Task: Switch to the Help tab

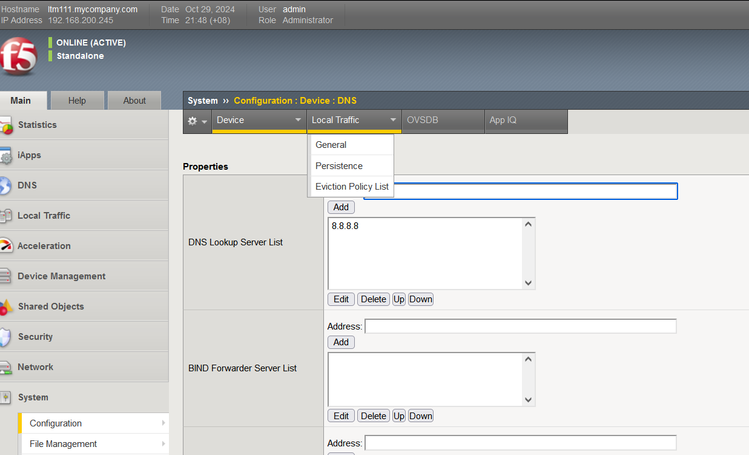Action: tap(77, 101)
